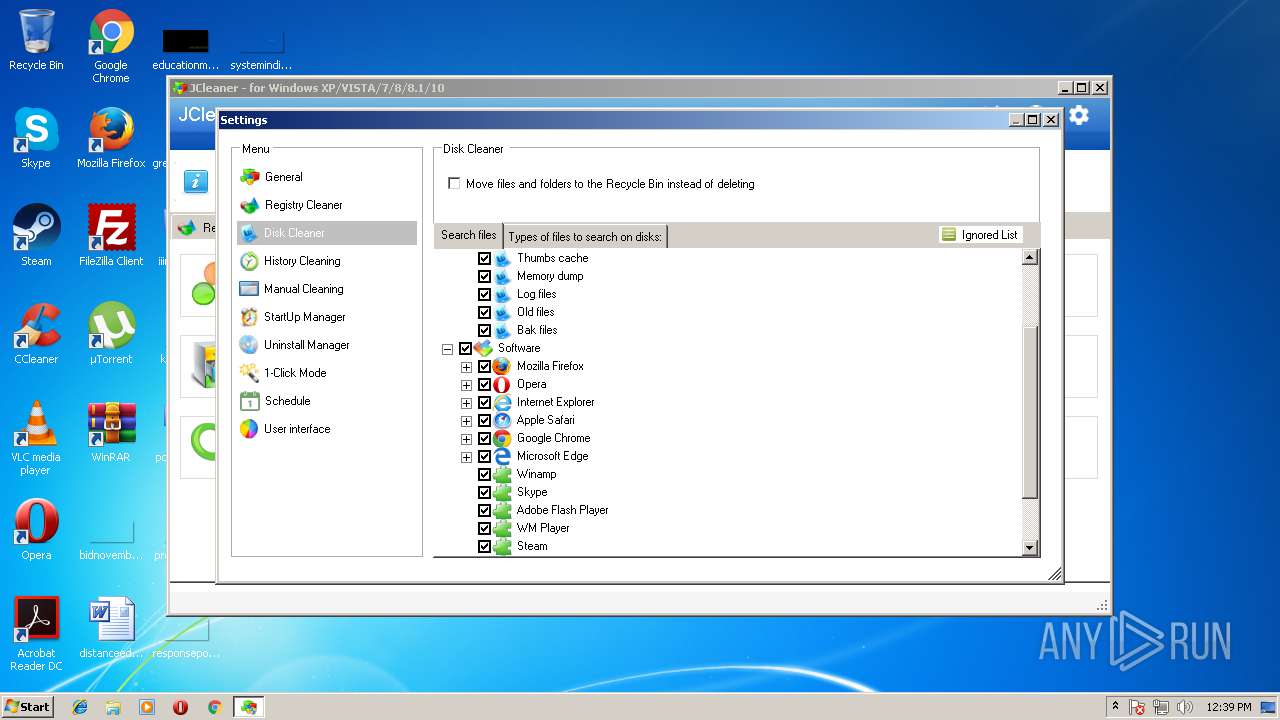
Task: Expand the Mozilla Firefox tree node
Action: 466,367
